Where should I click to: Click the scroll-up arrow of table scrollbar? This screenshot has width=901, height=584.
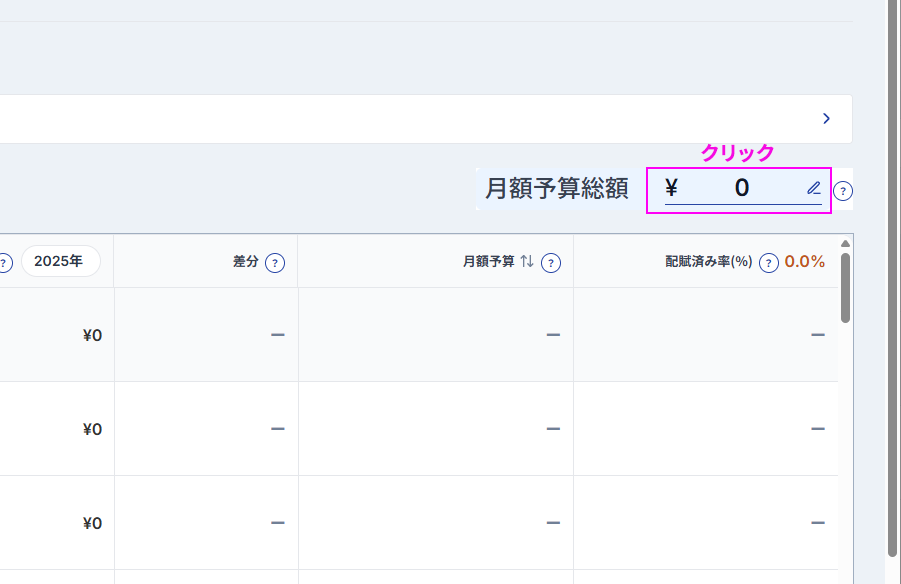845,244
